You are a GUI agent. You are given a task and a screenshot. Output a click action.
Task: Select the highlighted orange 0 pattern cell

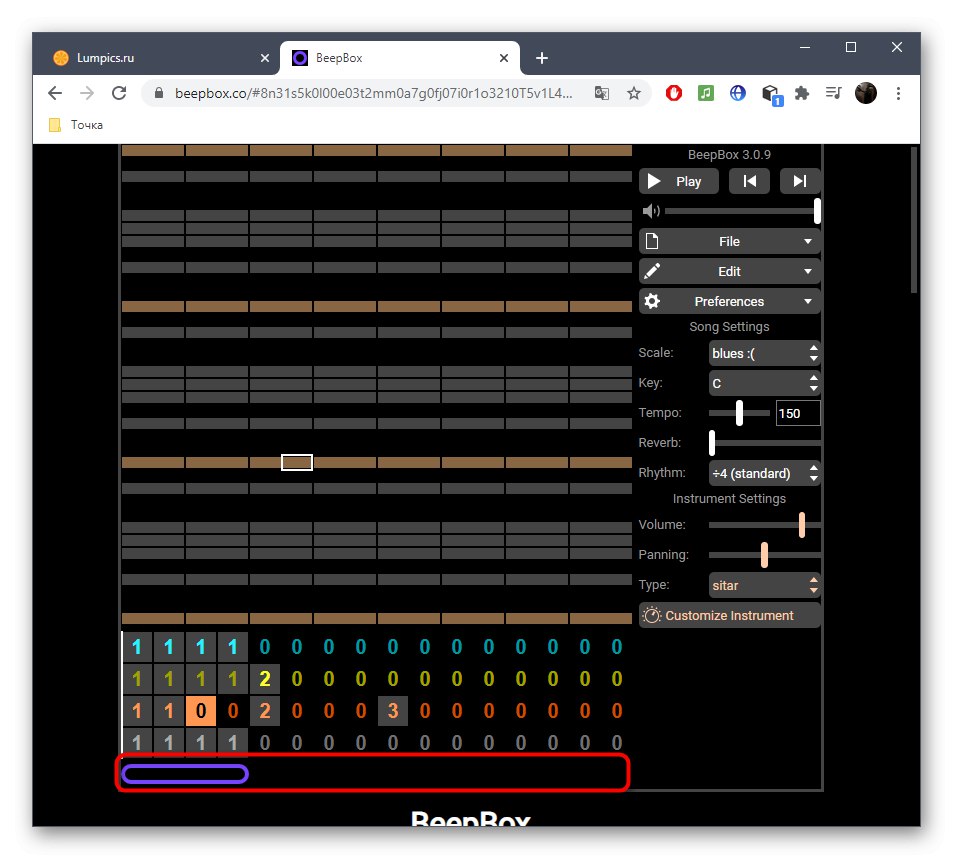(201, 711)
